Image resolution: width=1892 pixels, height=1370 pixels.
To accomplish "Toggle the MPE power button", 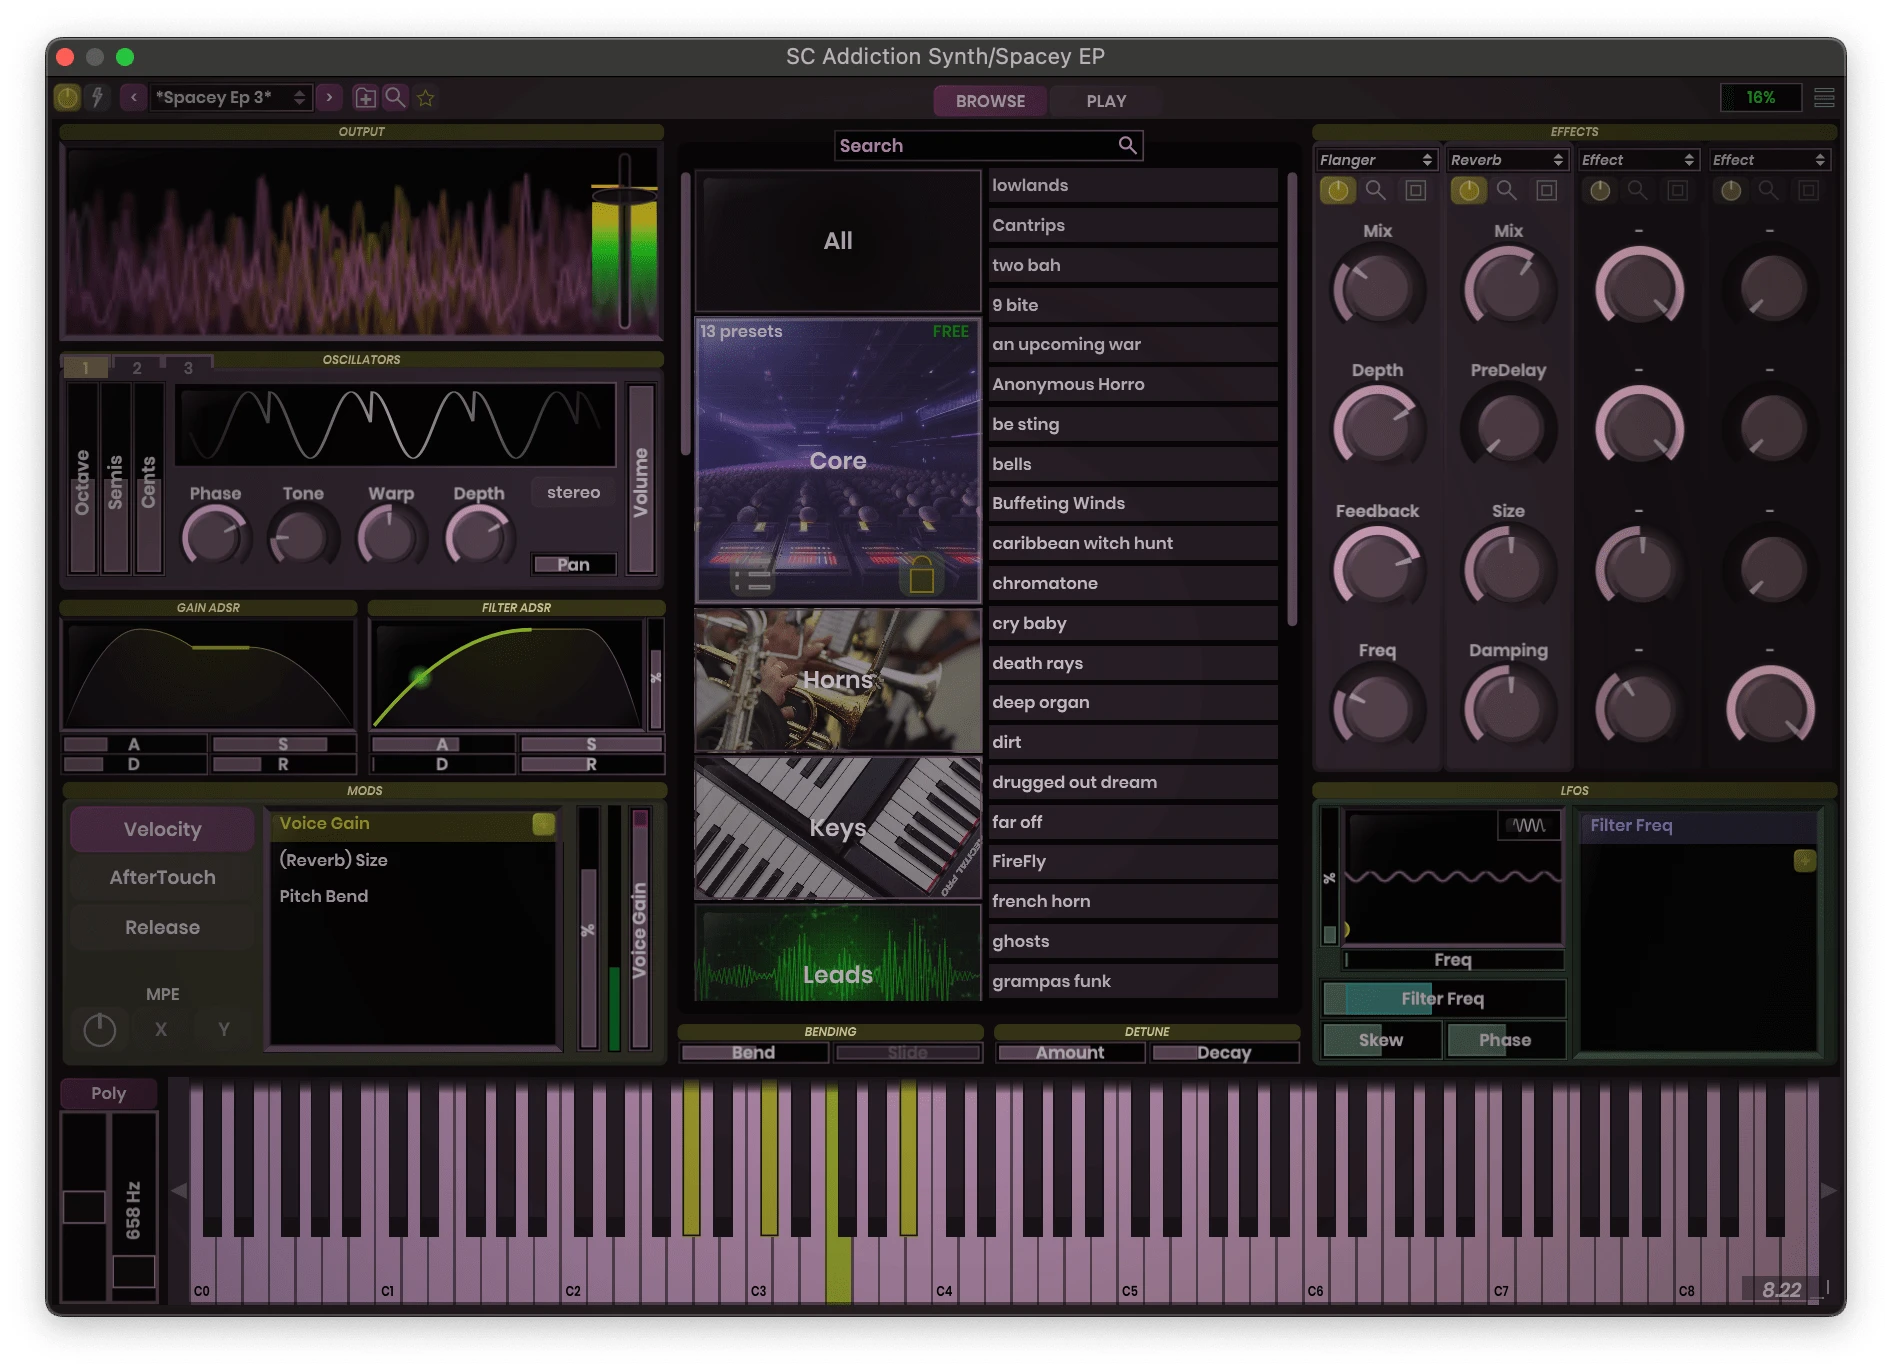I will click(x=100, y=1029).
